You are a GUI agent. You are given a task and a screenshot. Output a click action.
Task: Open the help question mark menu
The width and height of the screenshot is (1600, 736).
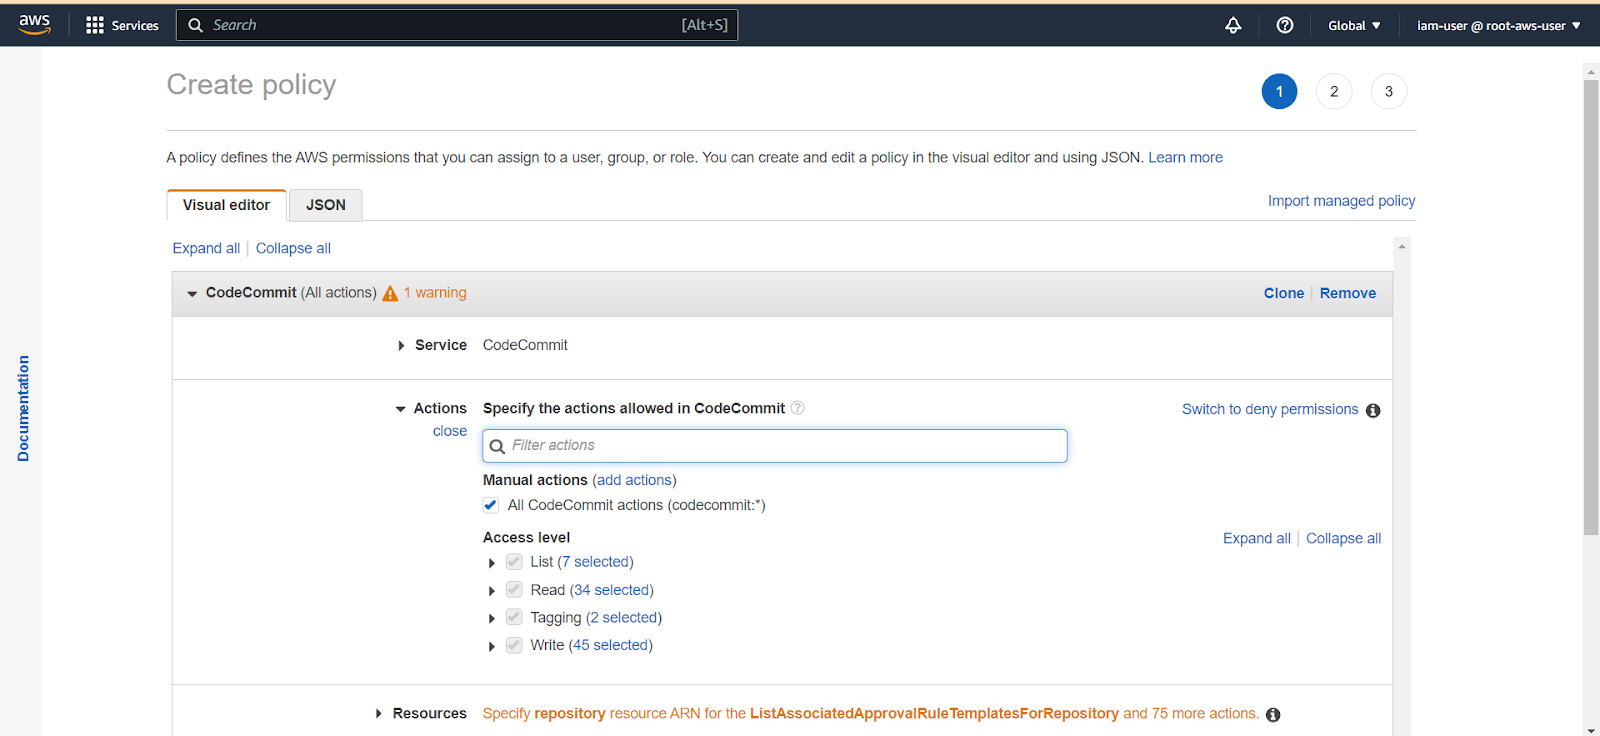(x=1285, y=25)
